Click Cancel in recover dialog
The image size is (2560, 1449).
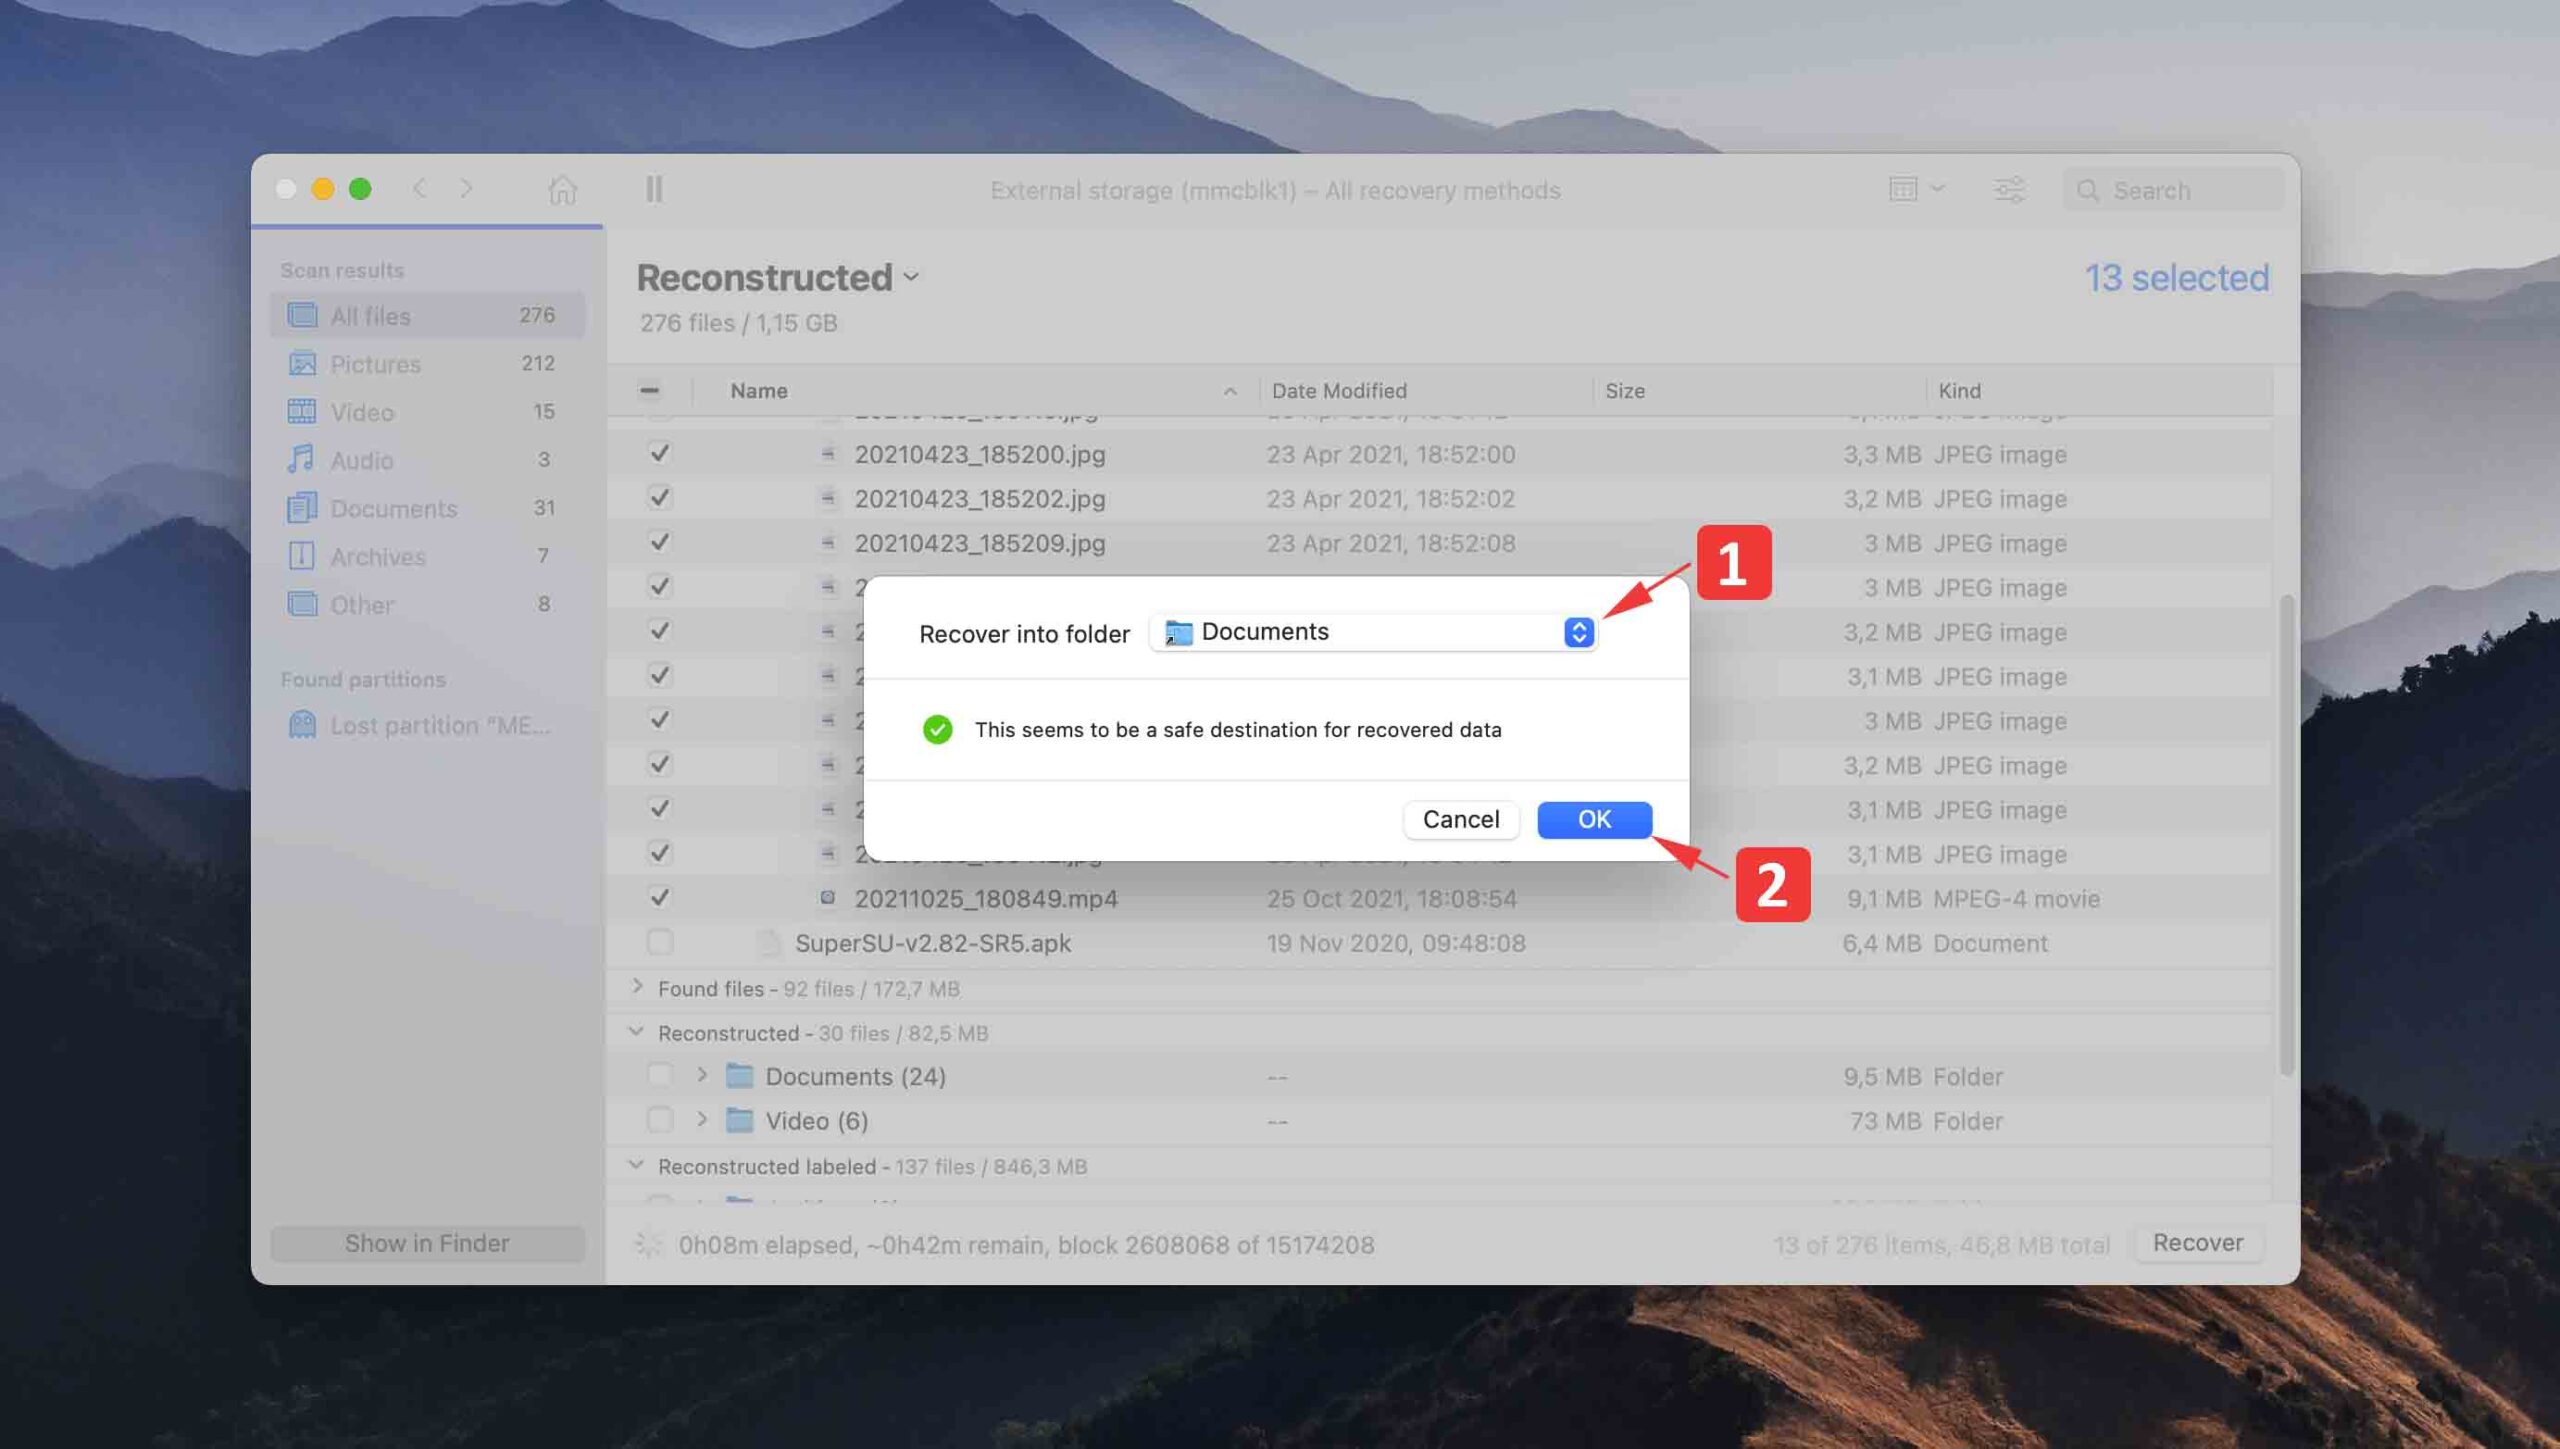coord(1460,819)
